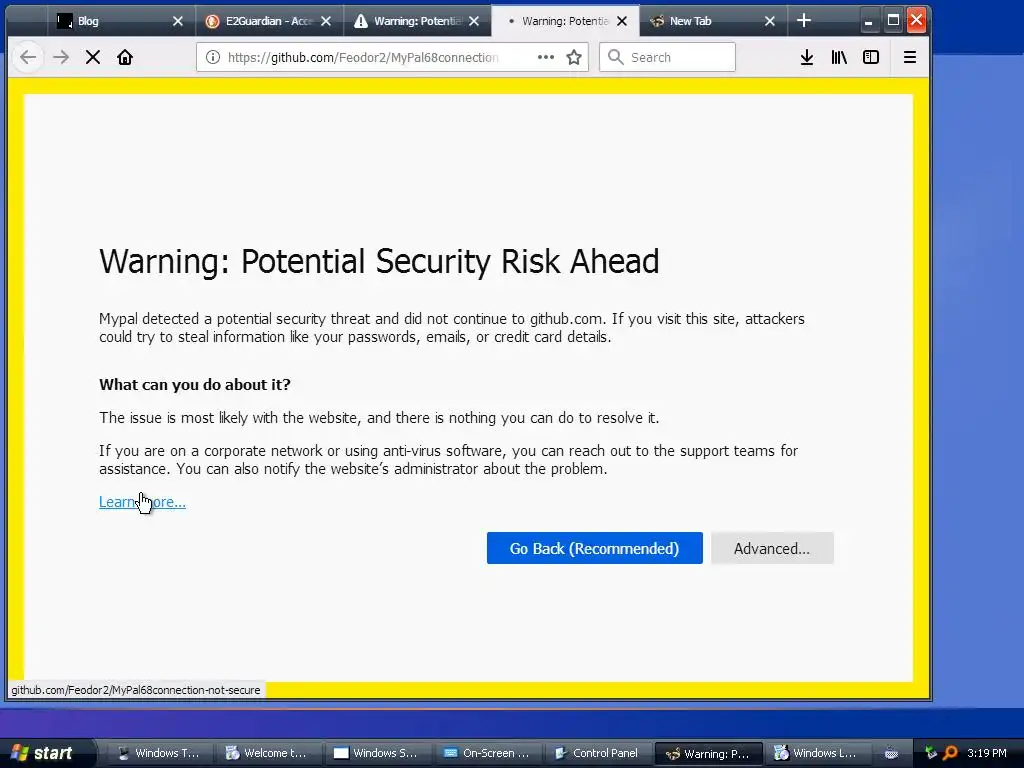
Task: Click the taskbar item right of Windows L...
Action: tap(891, 753)
